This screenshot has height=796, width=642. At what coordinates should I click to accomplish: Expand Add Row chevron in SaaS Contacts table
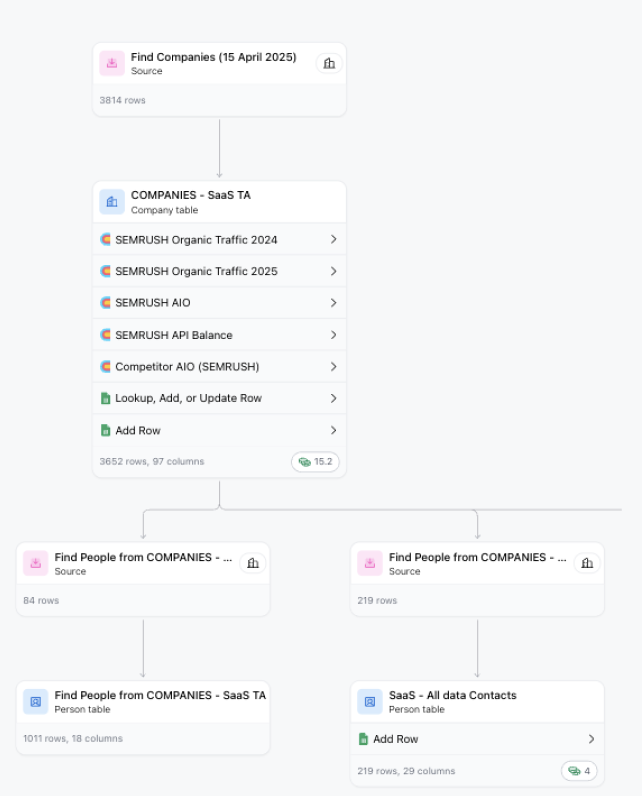(591, 739)
